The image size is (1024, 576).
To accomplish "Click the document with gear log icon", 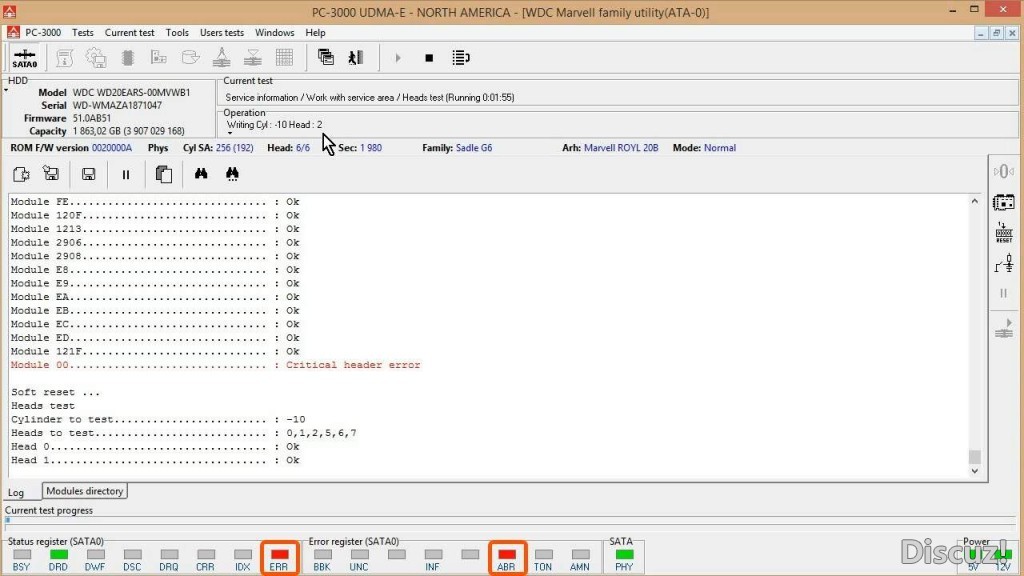I will (21, 174).
